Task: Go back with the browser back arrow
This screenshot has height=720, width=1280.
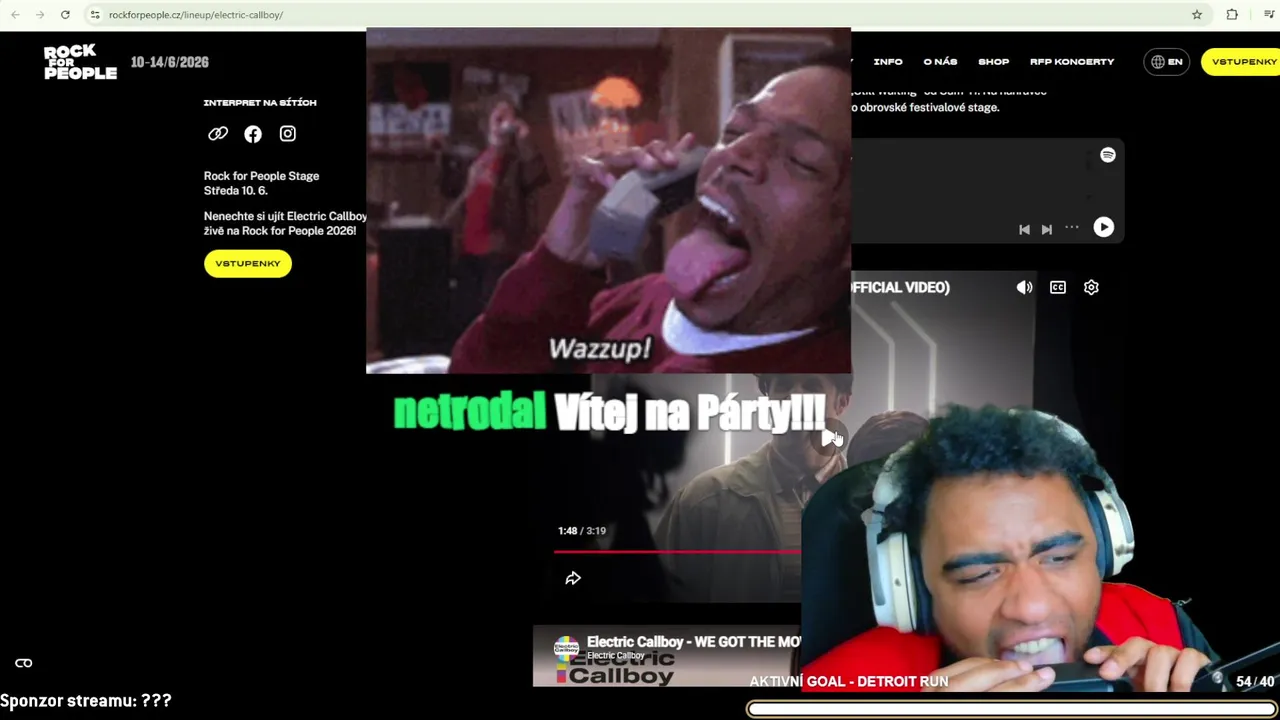Action: (15, 15)
